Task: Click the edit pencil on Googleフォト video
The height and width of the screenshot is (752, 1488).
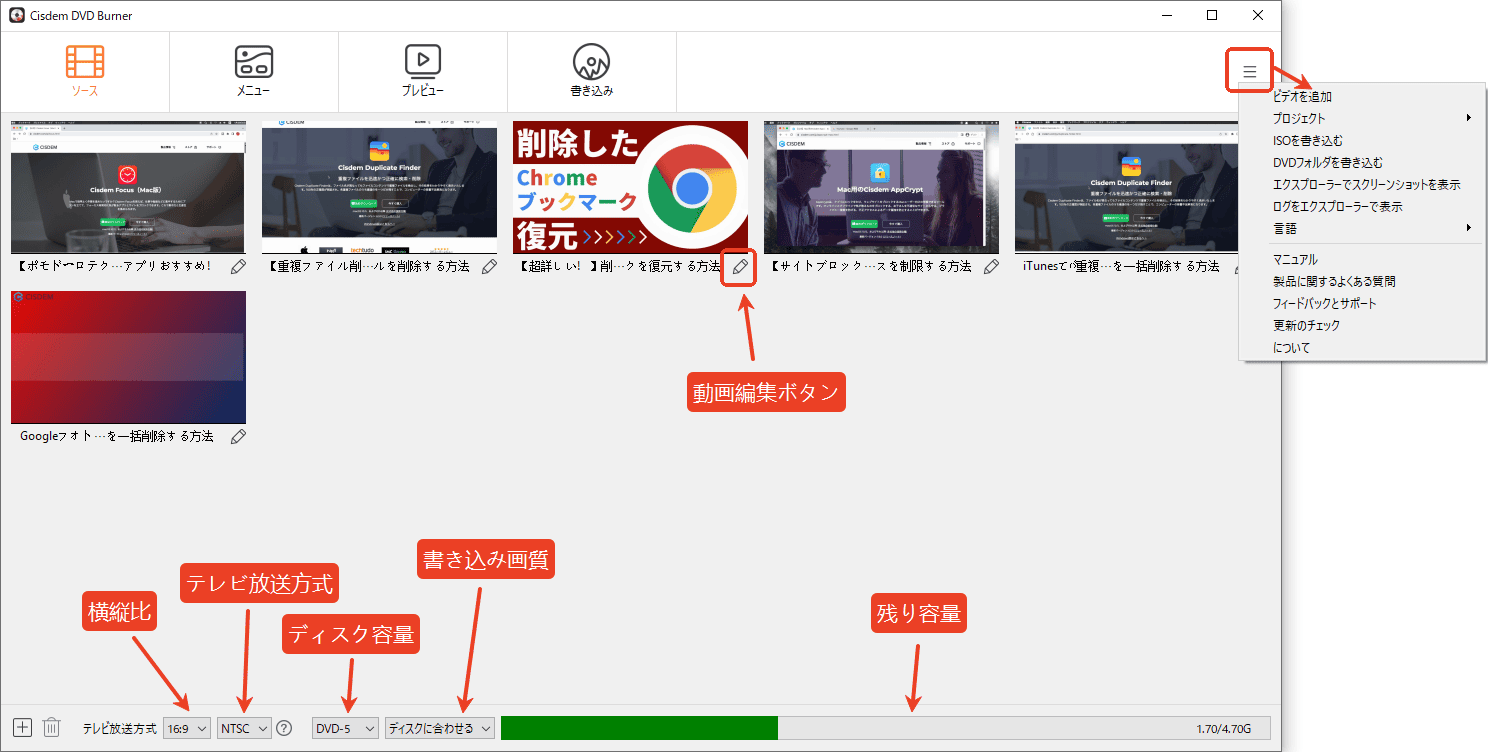Action: tap(238, 435)
